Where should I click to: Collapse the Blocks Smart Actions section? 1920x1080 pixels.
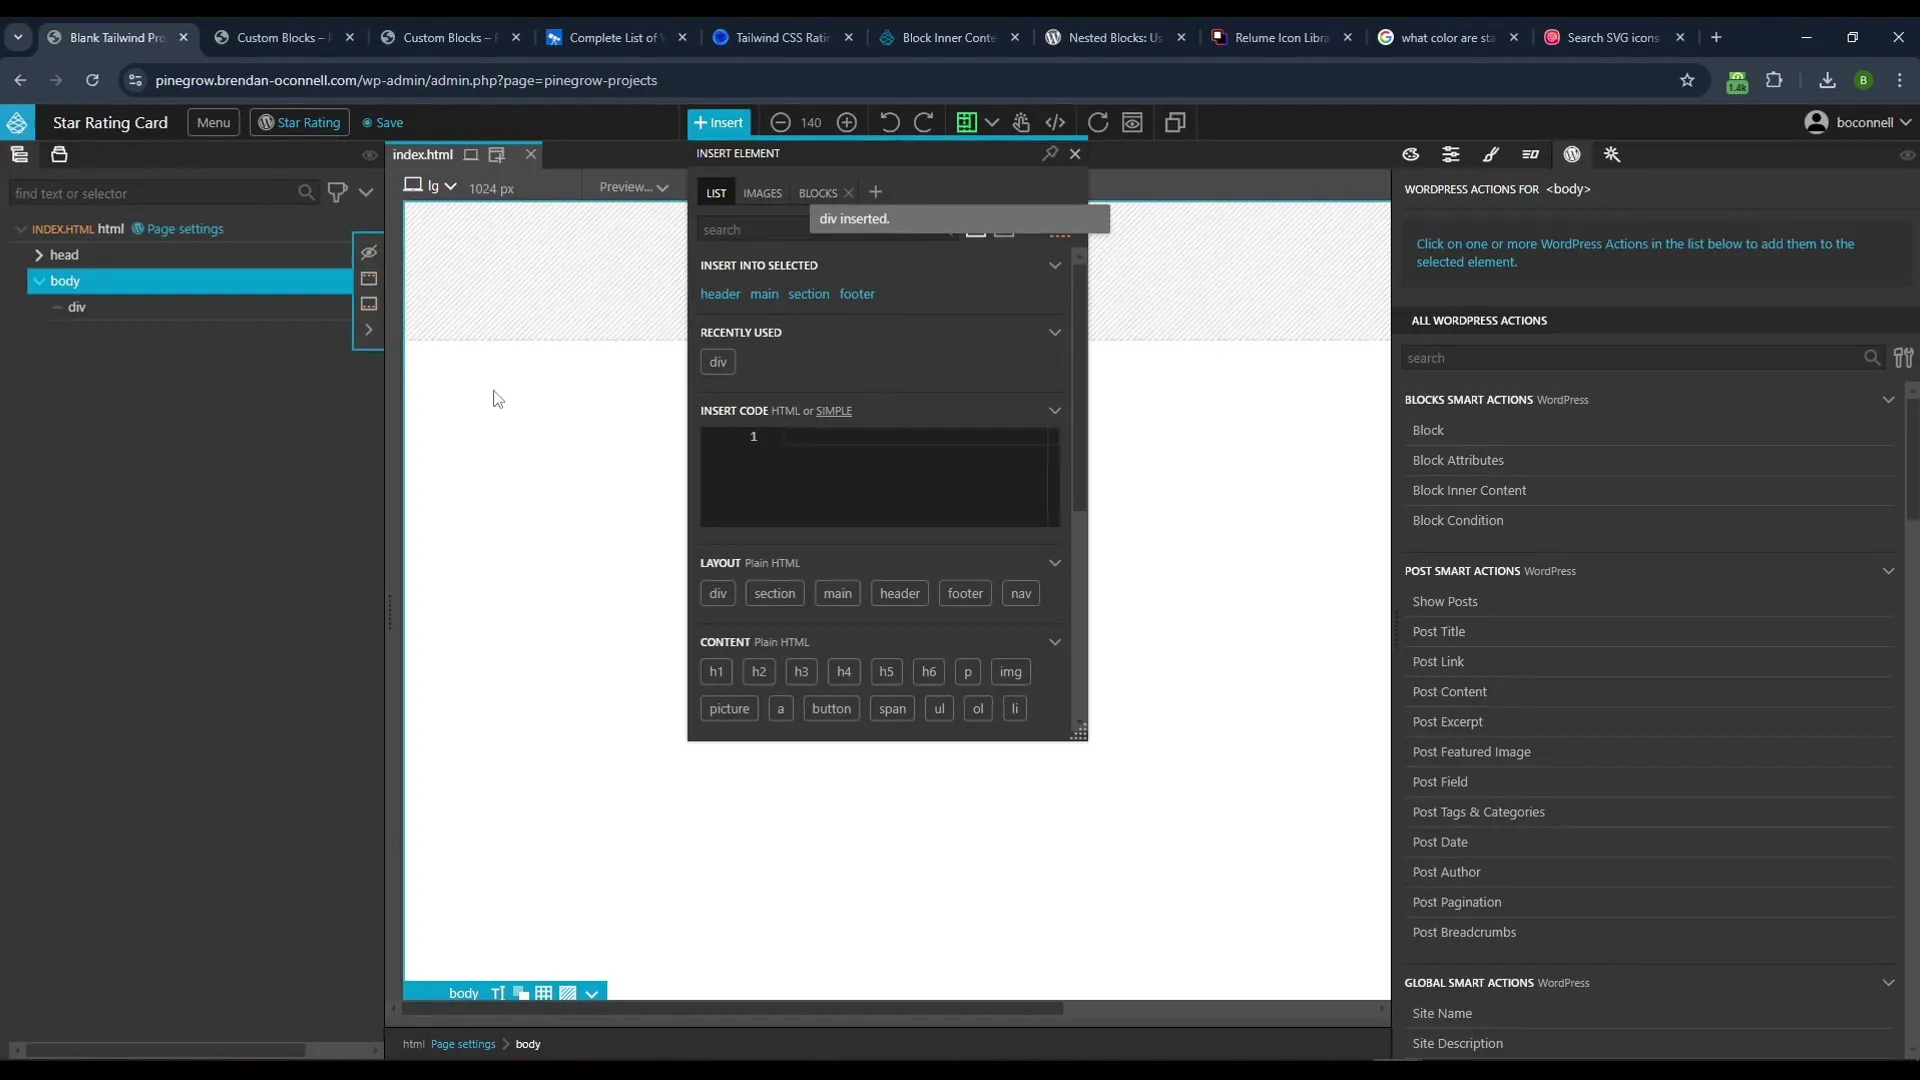1888,400
